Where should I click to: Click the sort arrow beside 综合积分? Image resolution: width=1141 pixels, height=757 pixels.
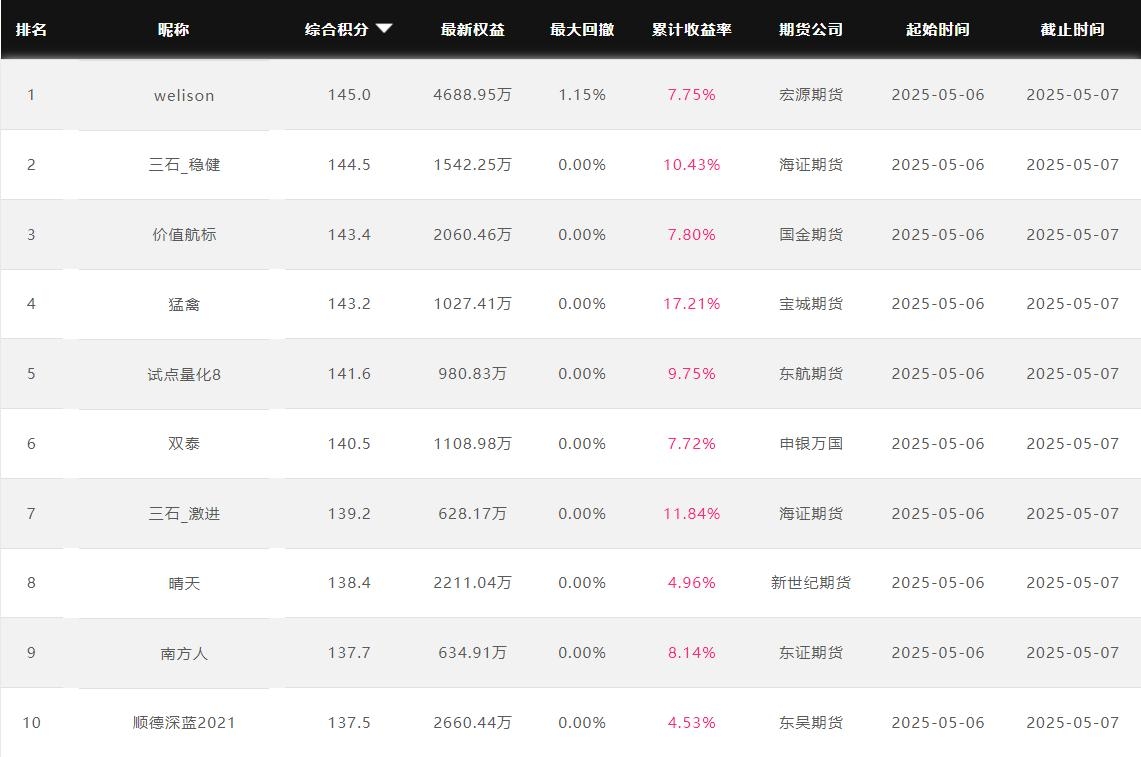(384, 28)
